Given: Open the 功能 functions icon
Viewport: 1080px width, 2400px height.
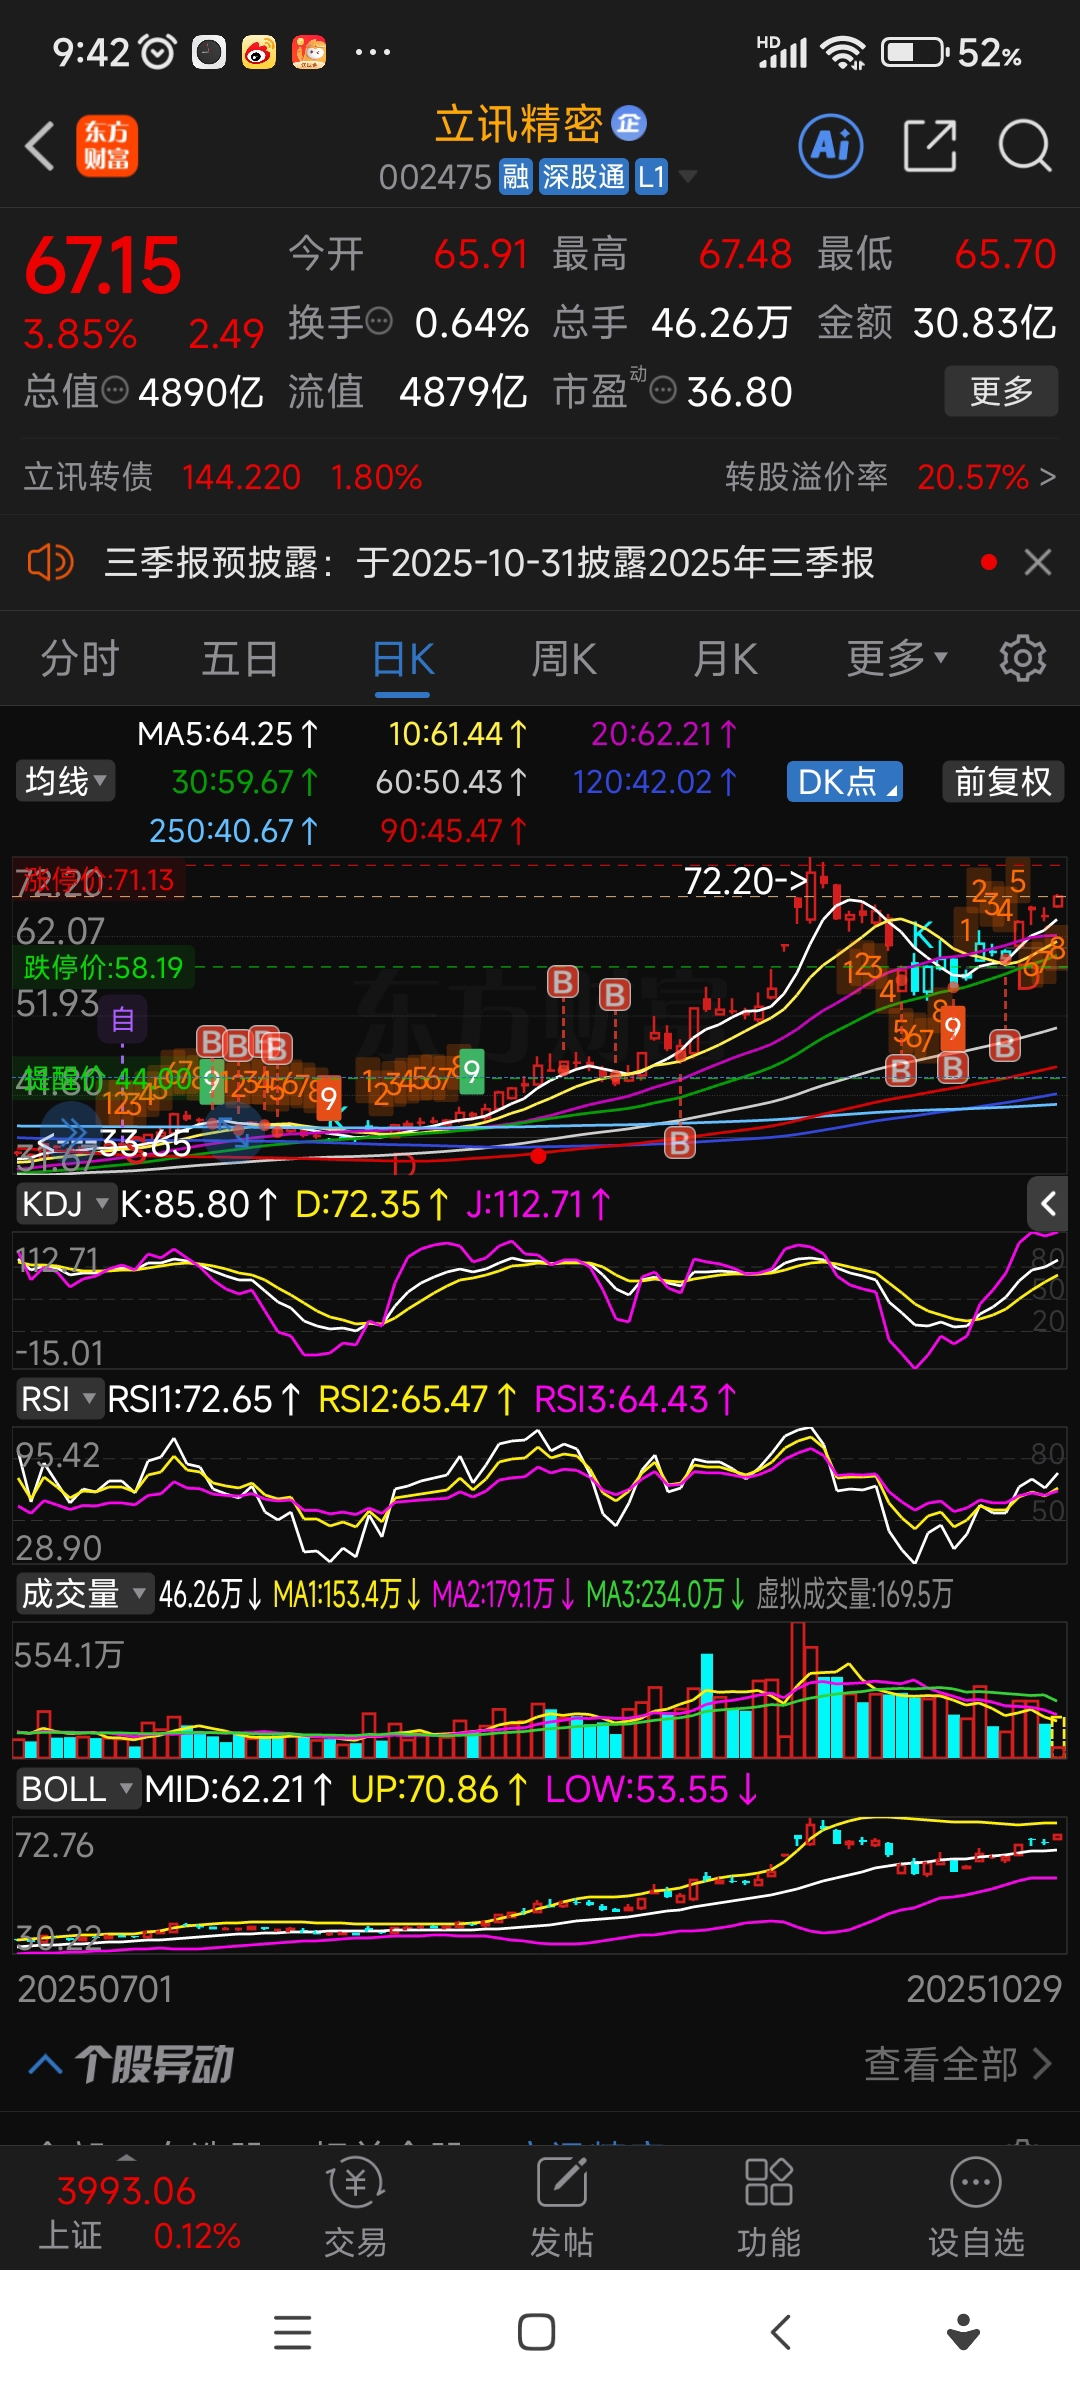Looking at the screenshot, I should pos(769,2208).
